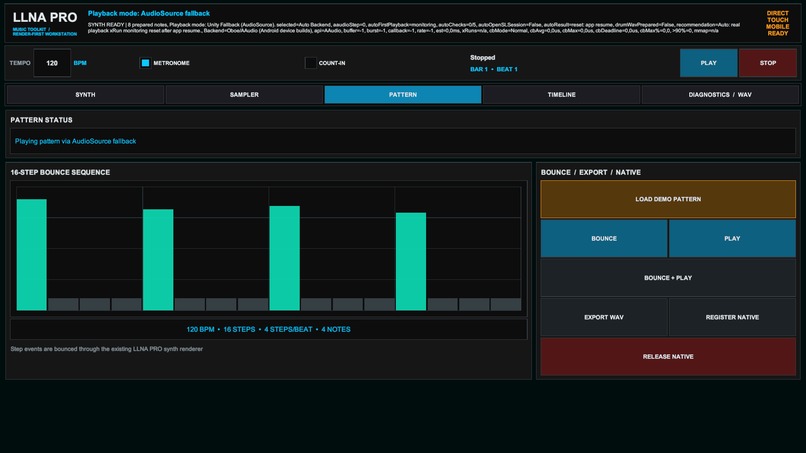Click the LLNA PRO logo
The width and height of the screenshot is (806, 453).
(45, 17)
